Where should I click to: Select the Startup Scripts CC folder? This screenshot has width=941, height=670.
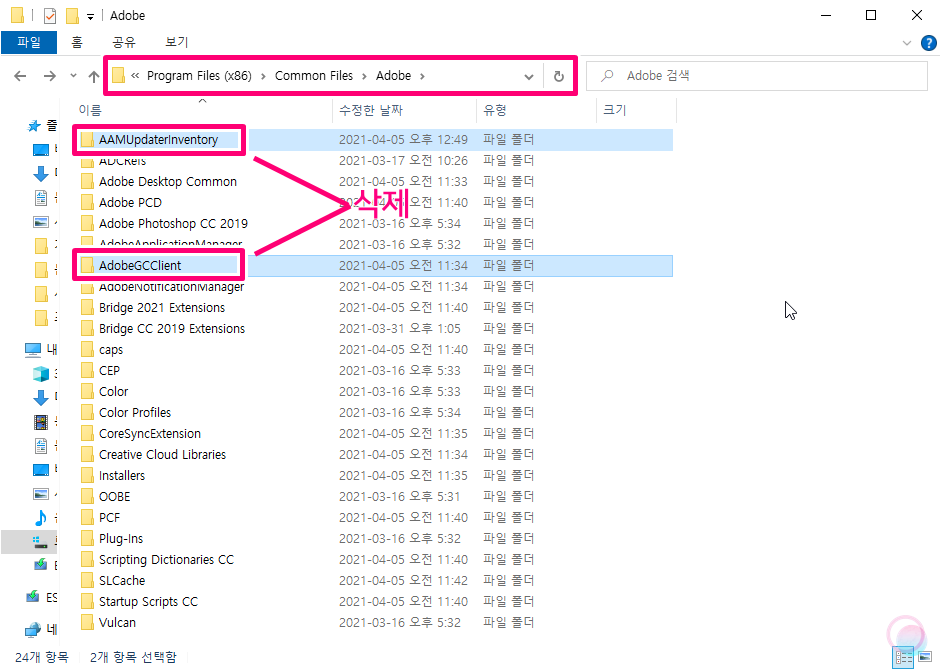(x=148, y=602)
